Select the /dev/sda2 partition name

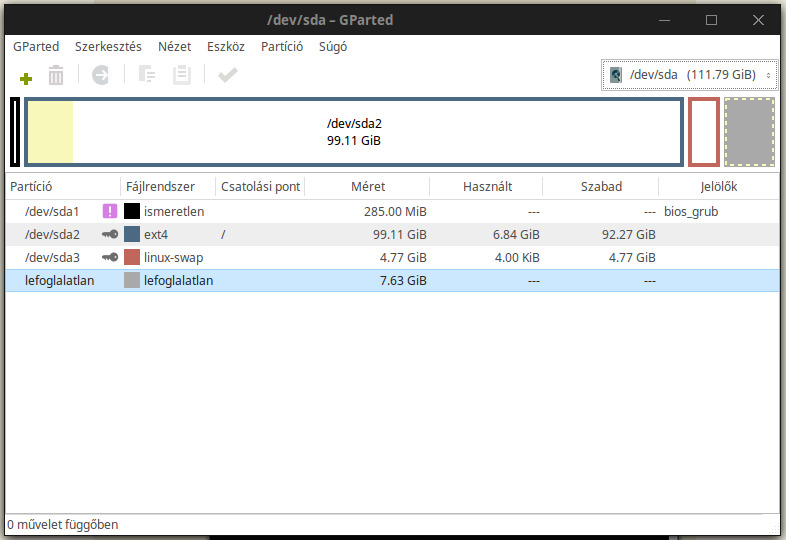[52, 234]
